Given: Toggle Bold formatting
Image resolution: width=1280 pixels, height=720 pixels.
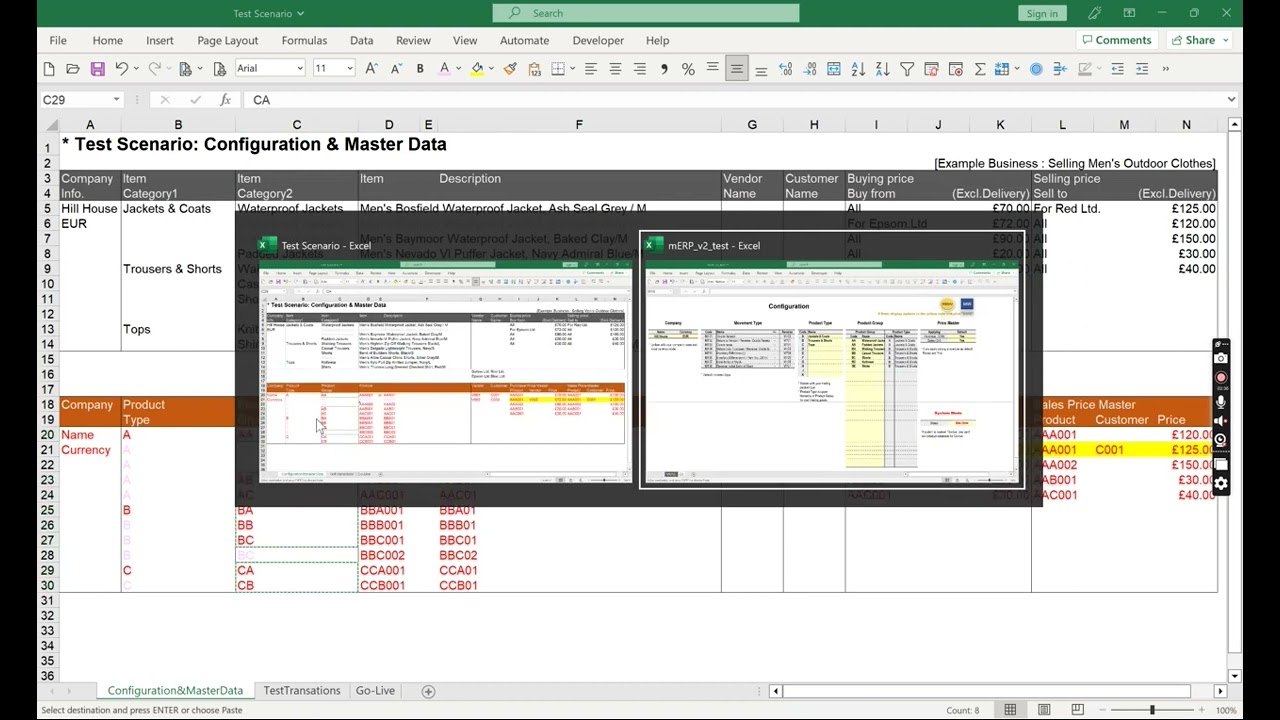Looking at the screenshot, I should 420,69.
